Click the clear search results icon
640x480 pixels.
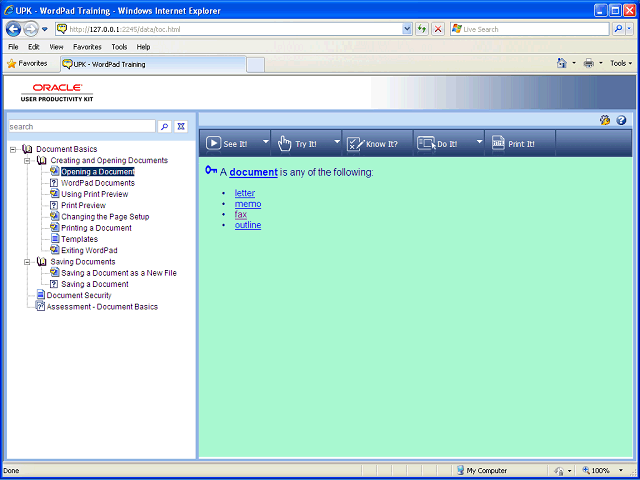(181, 127)
